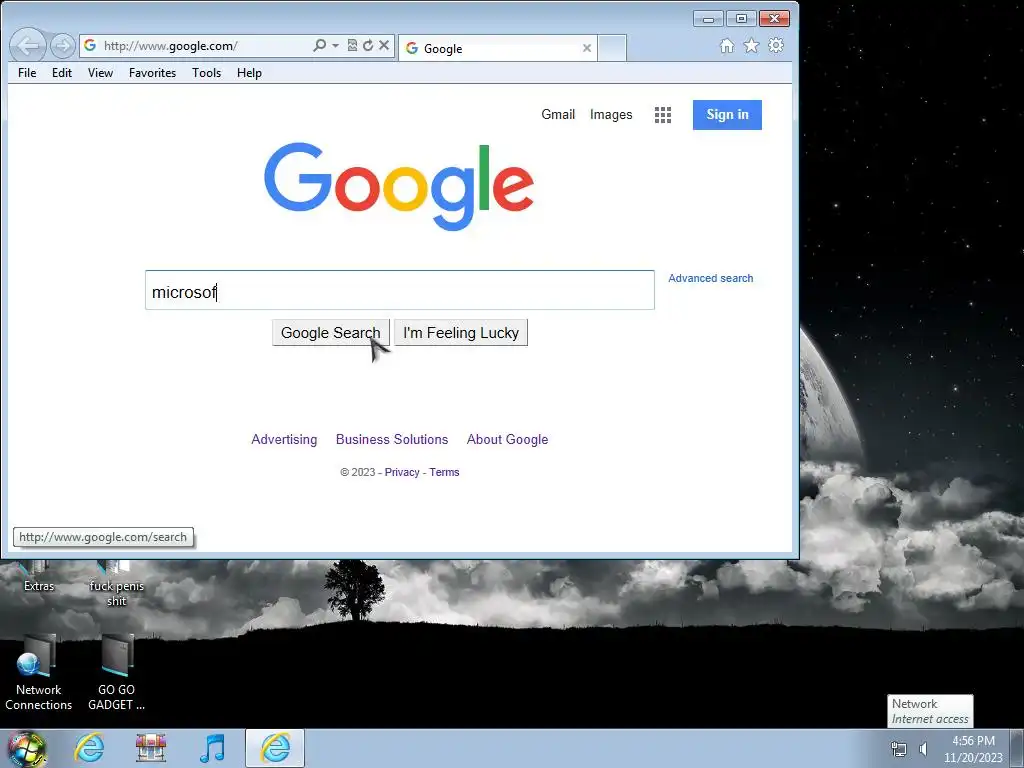Open the WinRAR archive taskbar icon
The image size is (1024, 768).
click(151, 748)
